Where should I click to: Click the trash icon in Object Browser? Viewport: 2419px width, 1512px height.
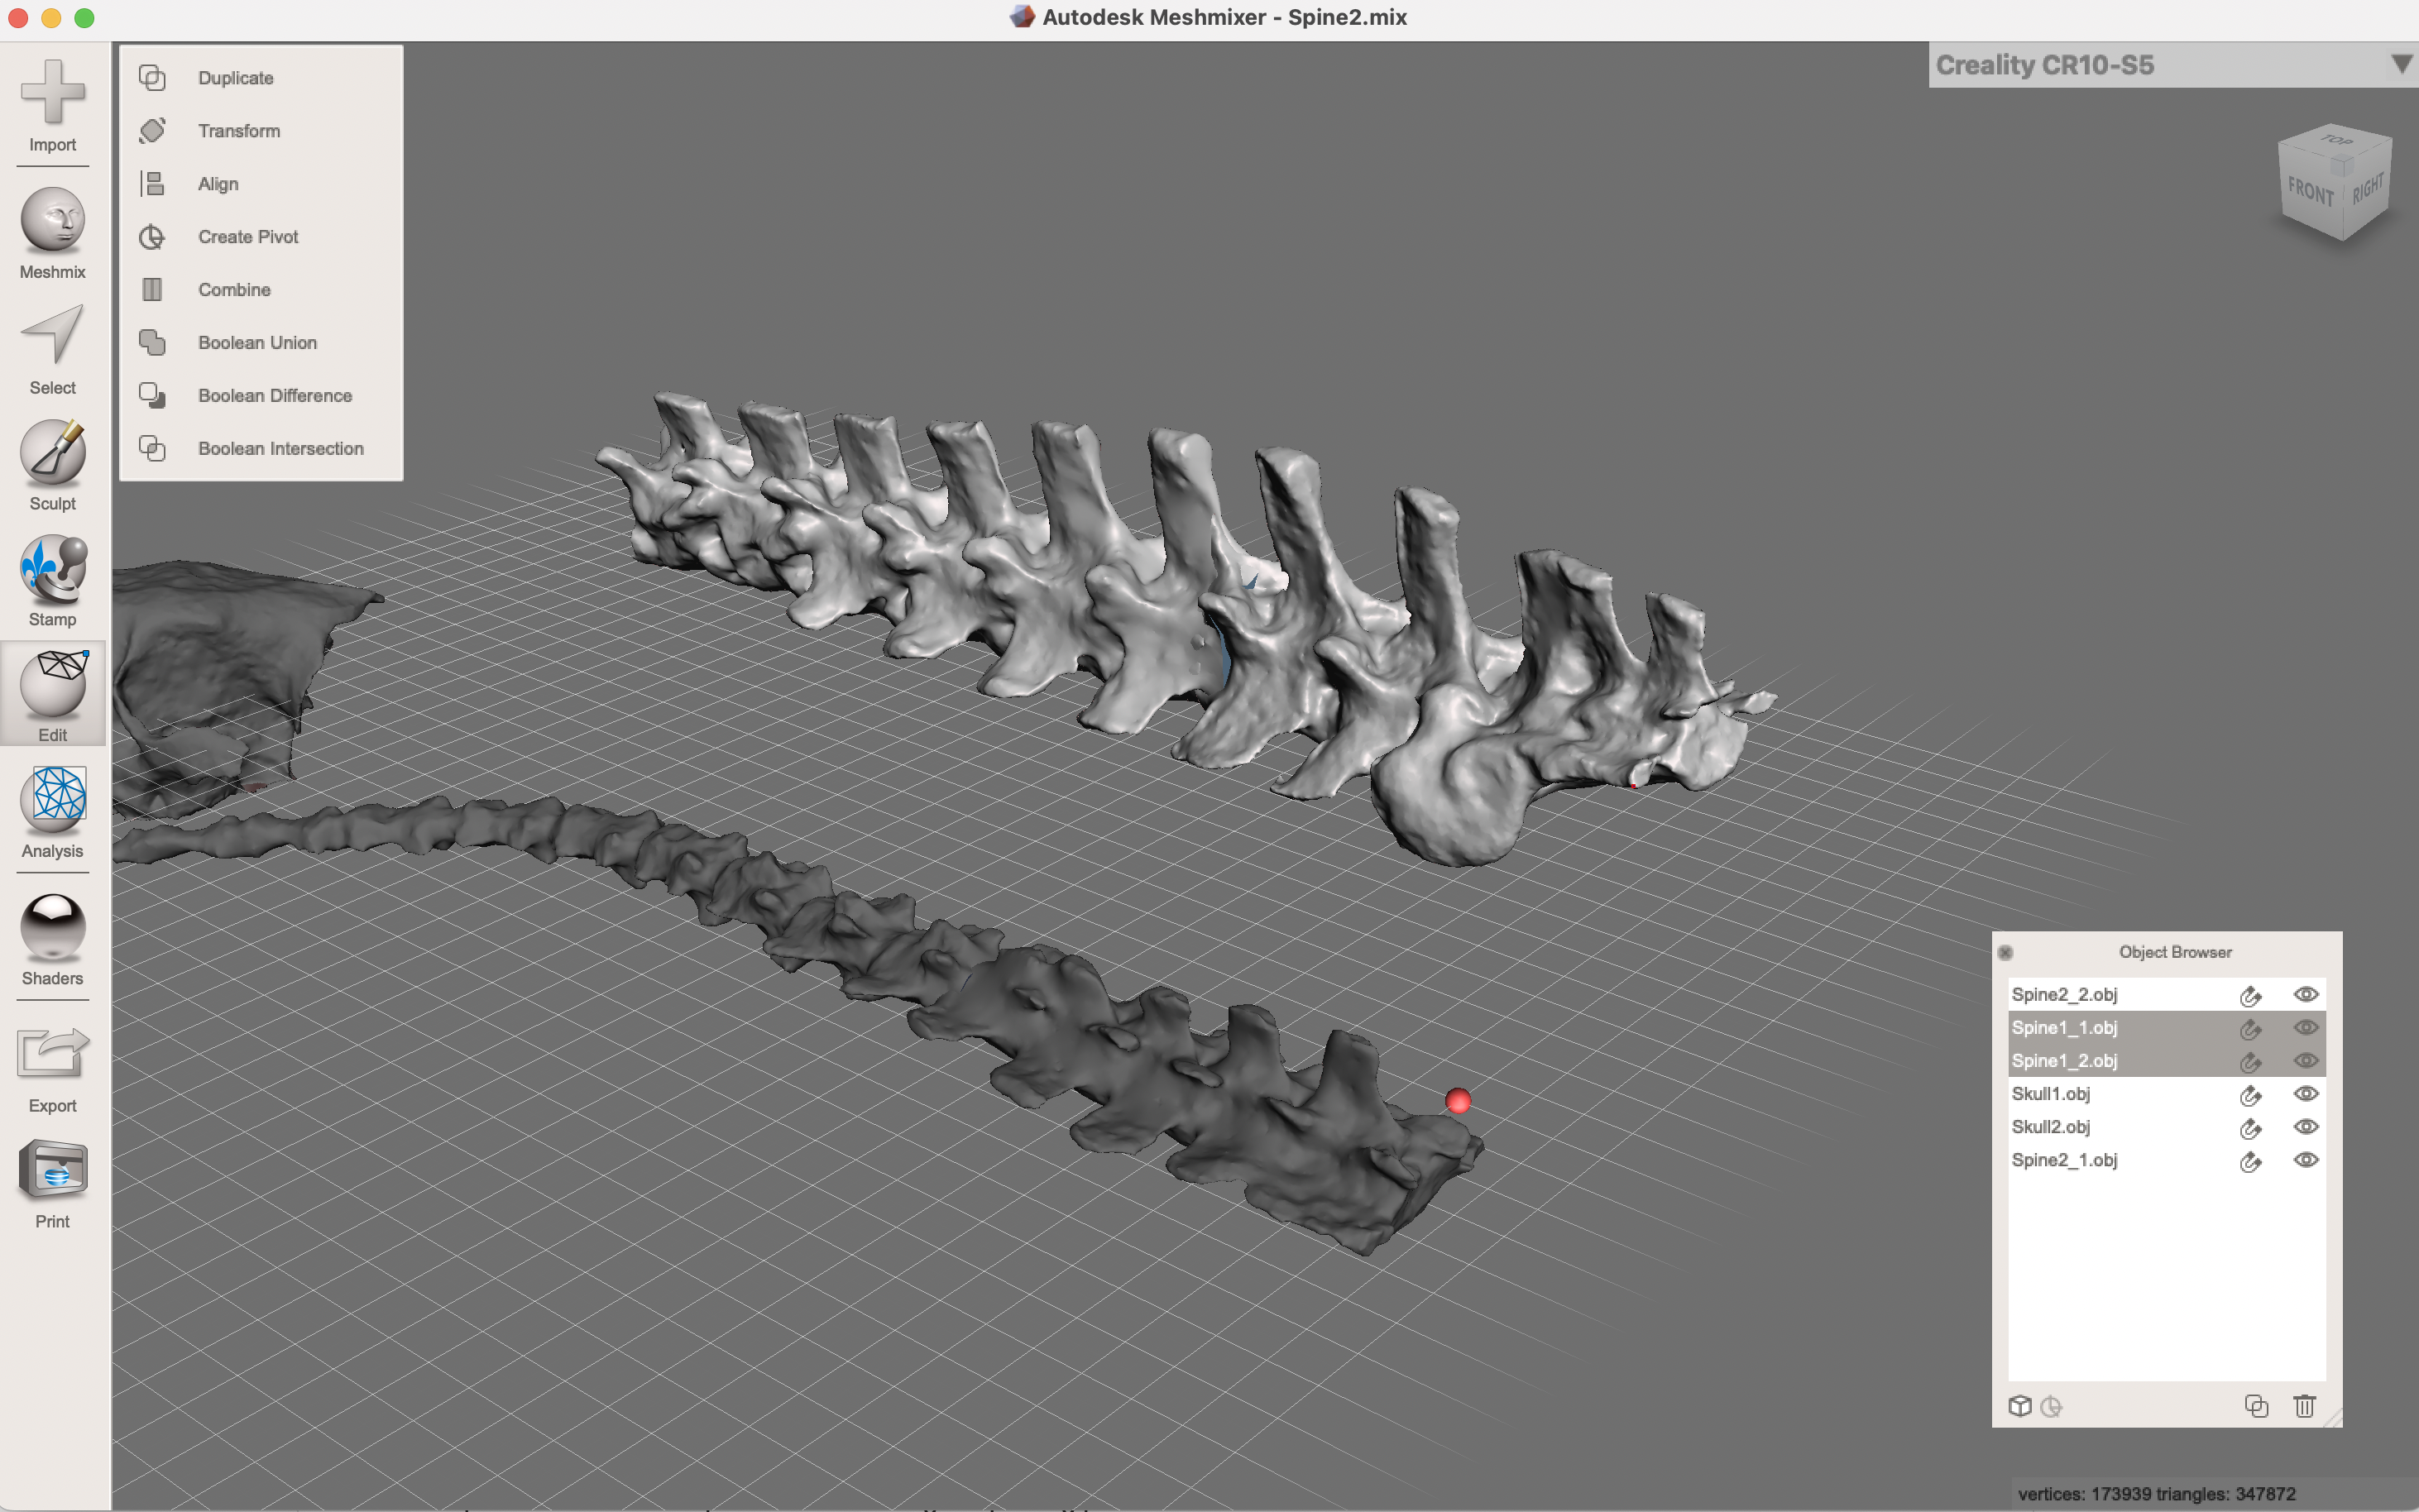(x=2304, y=1406)
